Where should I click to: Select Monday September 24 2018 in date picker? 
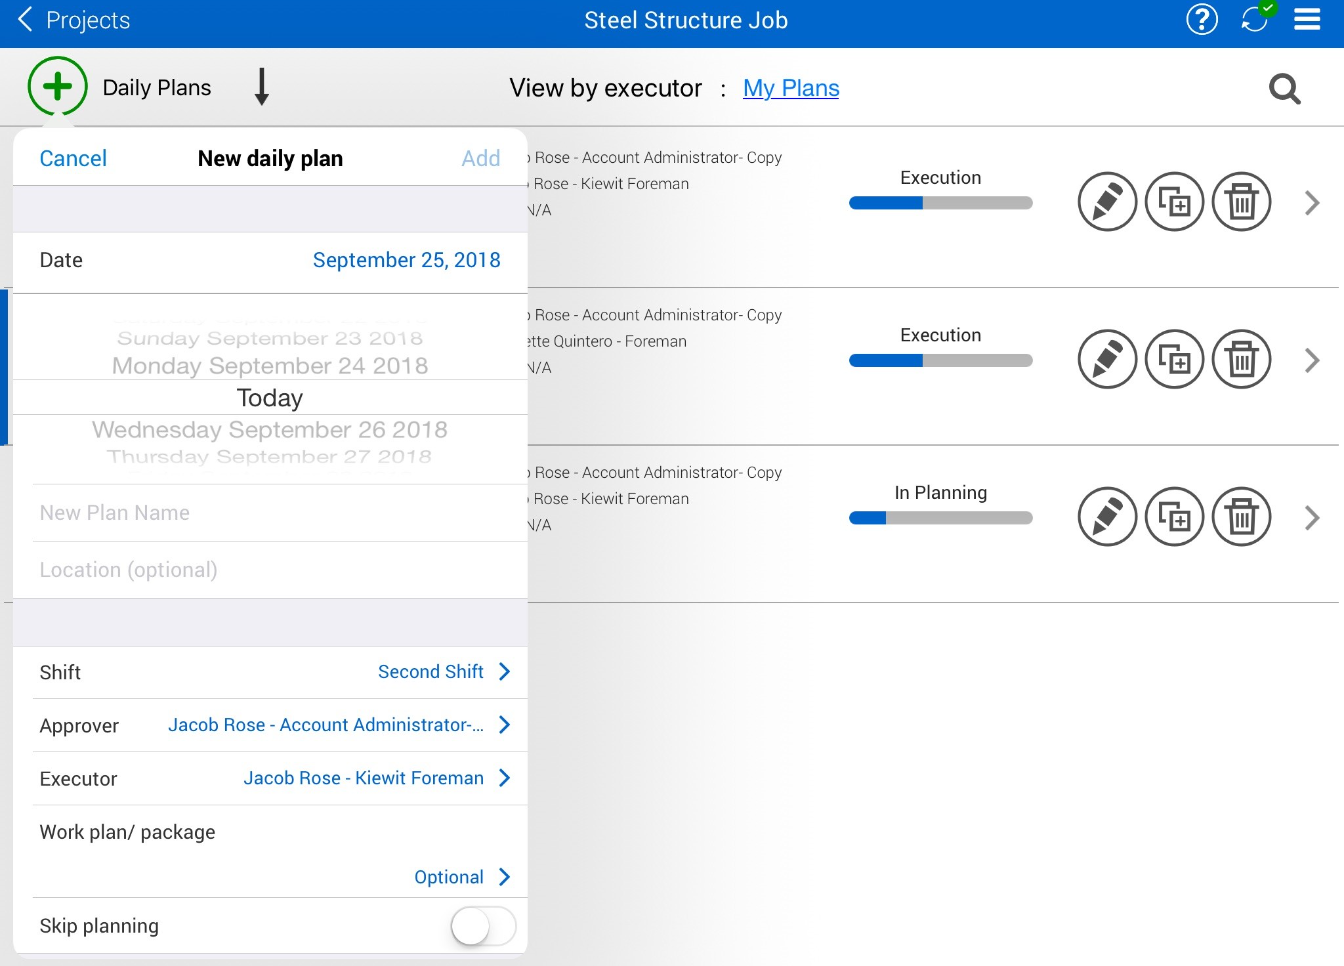pyautogui.click(x=270, y=366)
